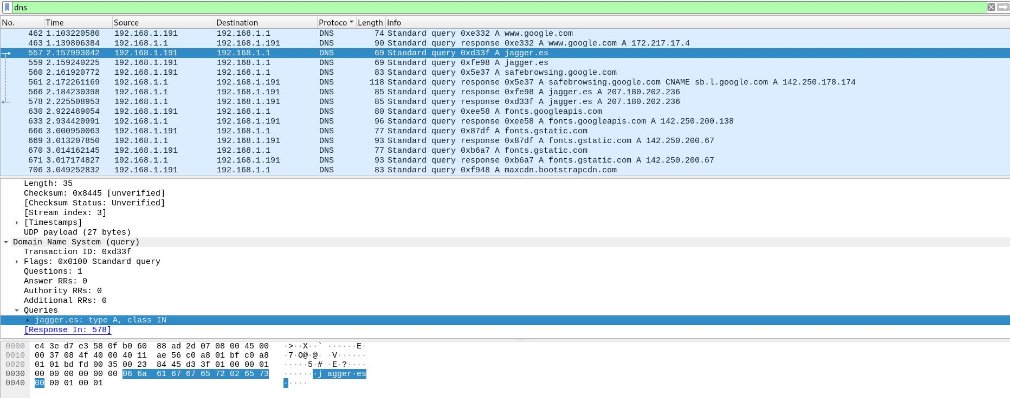
Task: Select the Answer RRs: 0 field
Action: tap(55, 281)
